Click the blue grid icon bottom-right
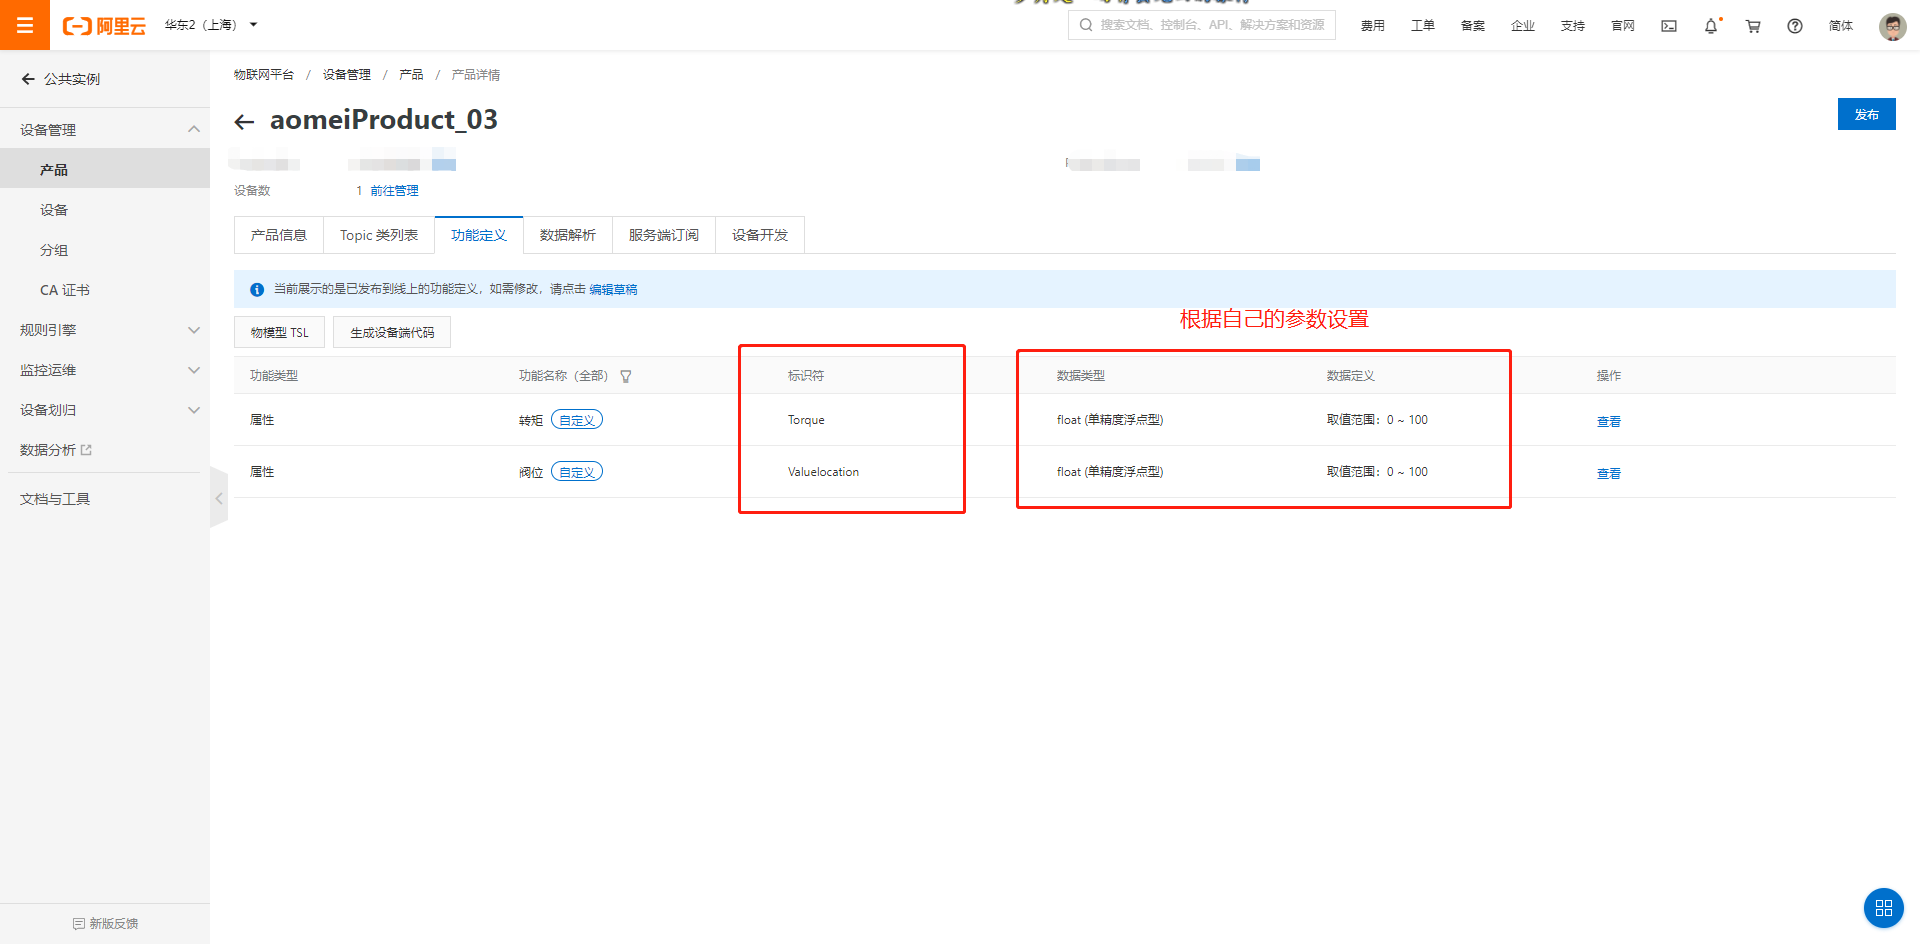Image resolution: width=1920 pixels, height=944 pixels. coord(1884,908)
